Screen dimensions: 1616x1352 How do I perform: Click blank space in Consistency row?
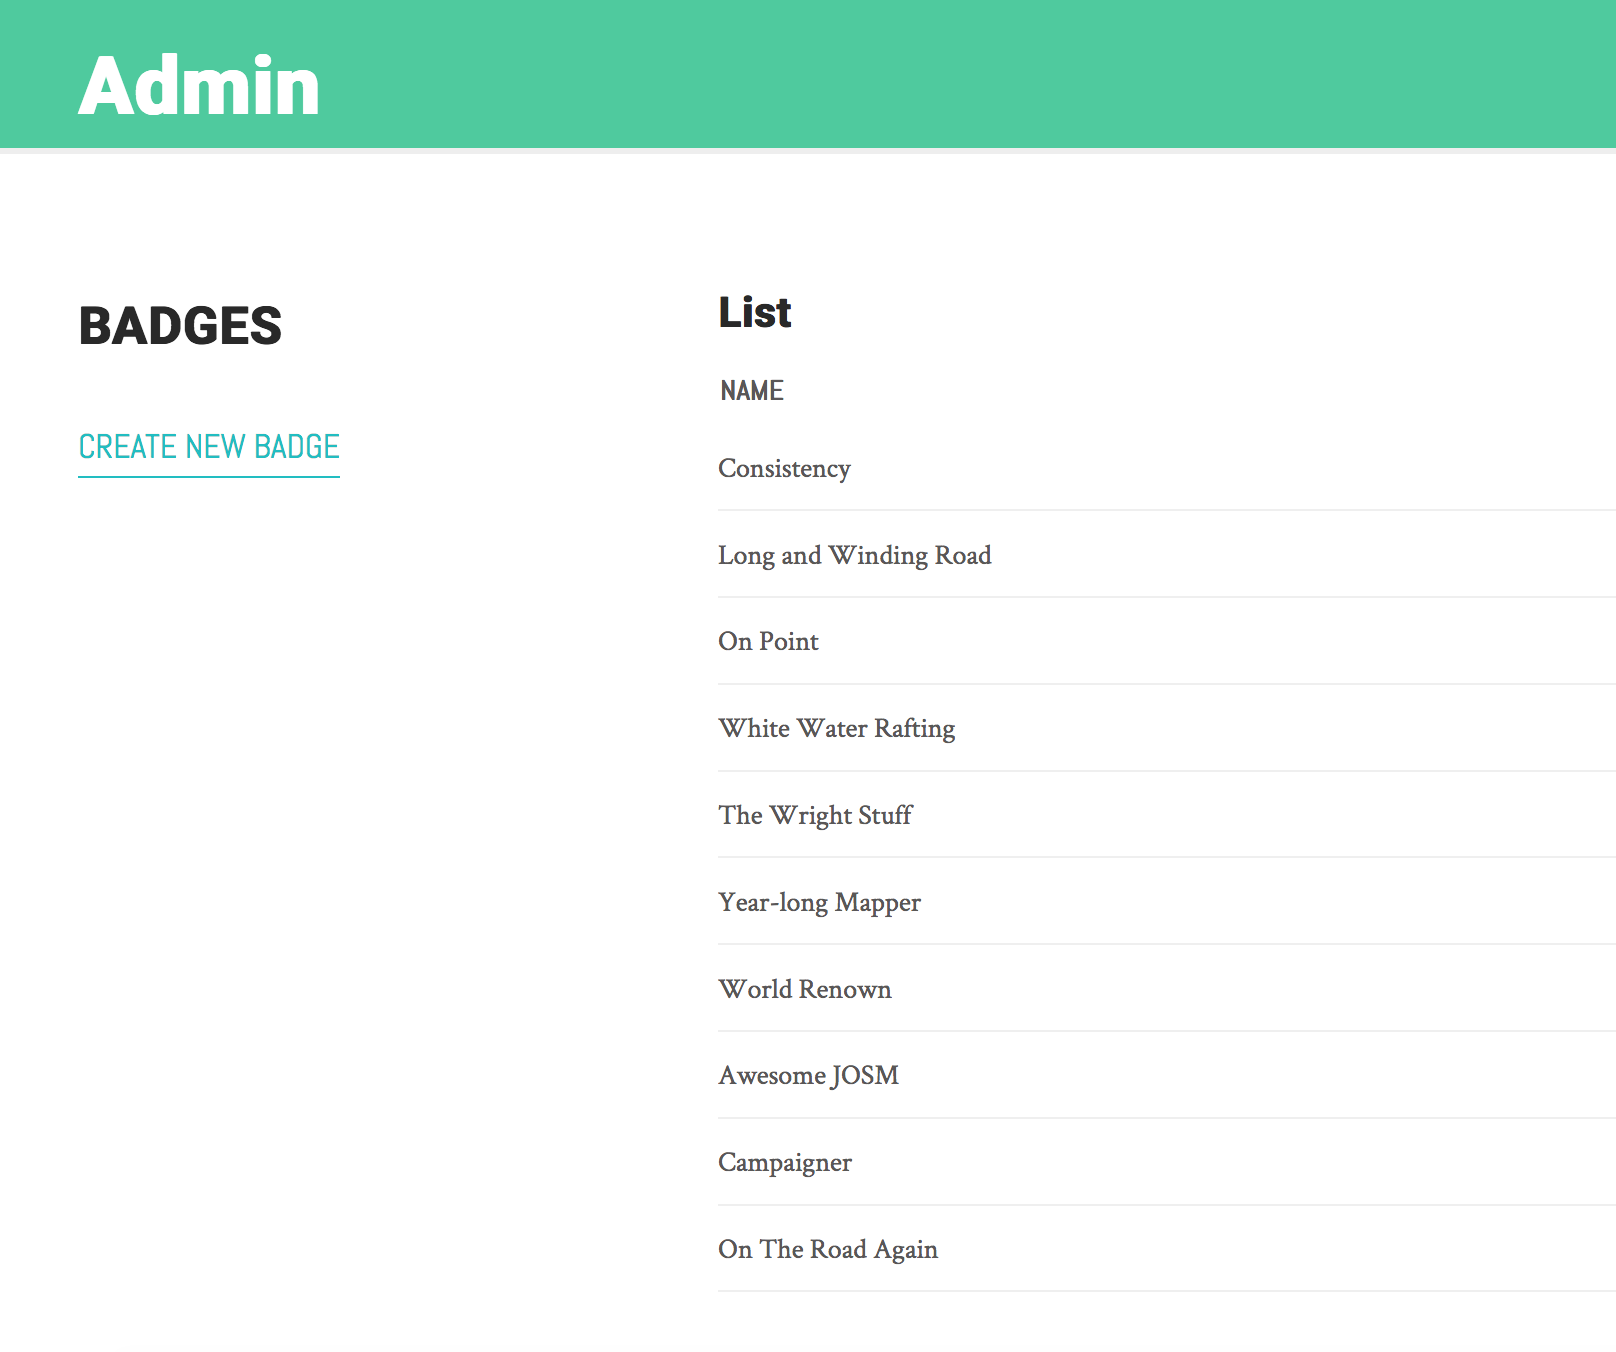(x=1230, y=469)
